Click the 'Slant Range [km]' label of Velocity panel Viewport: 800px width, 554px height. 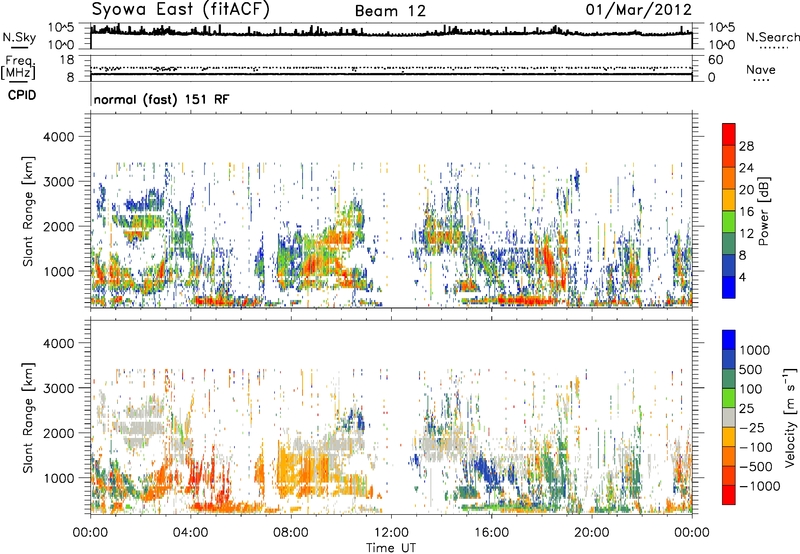(28, 417)
